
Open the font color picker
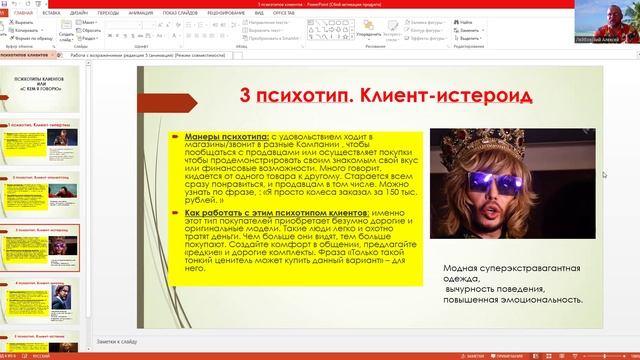pyautogui.click(x=175, y=36)
